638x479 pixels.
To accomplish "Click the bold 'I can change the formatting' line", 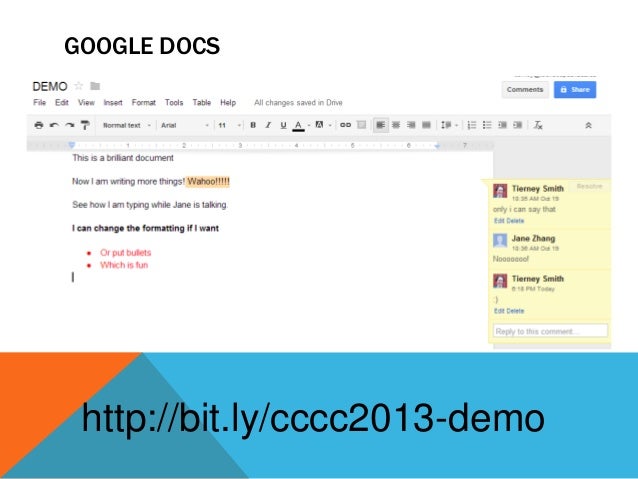I will tap(145, 228).
